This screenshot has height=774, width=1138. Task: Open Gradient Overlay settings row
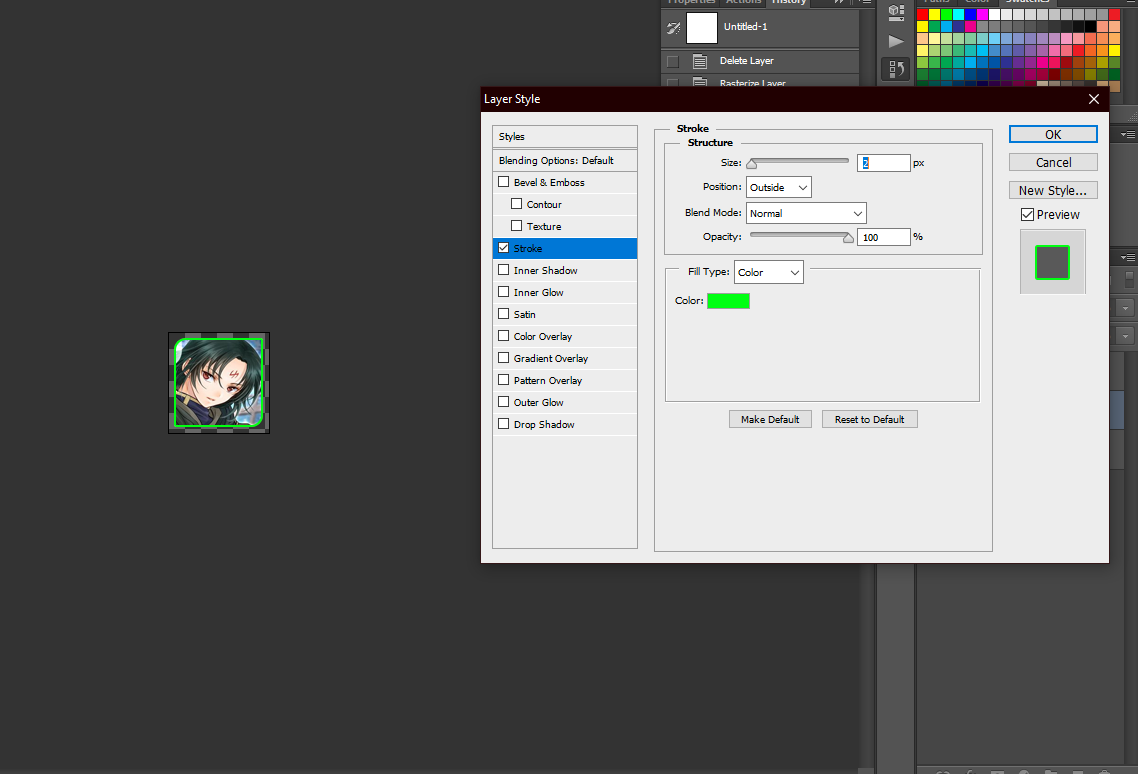(x=565, y=358)
